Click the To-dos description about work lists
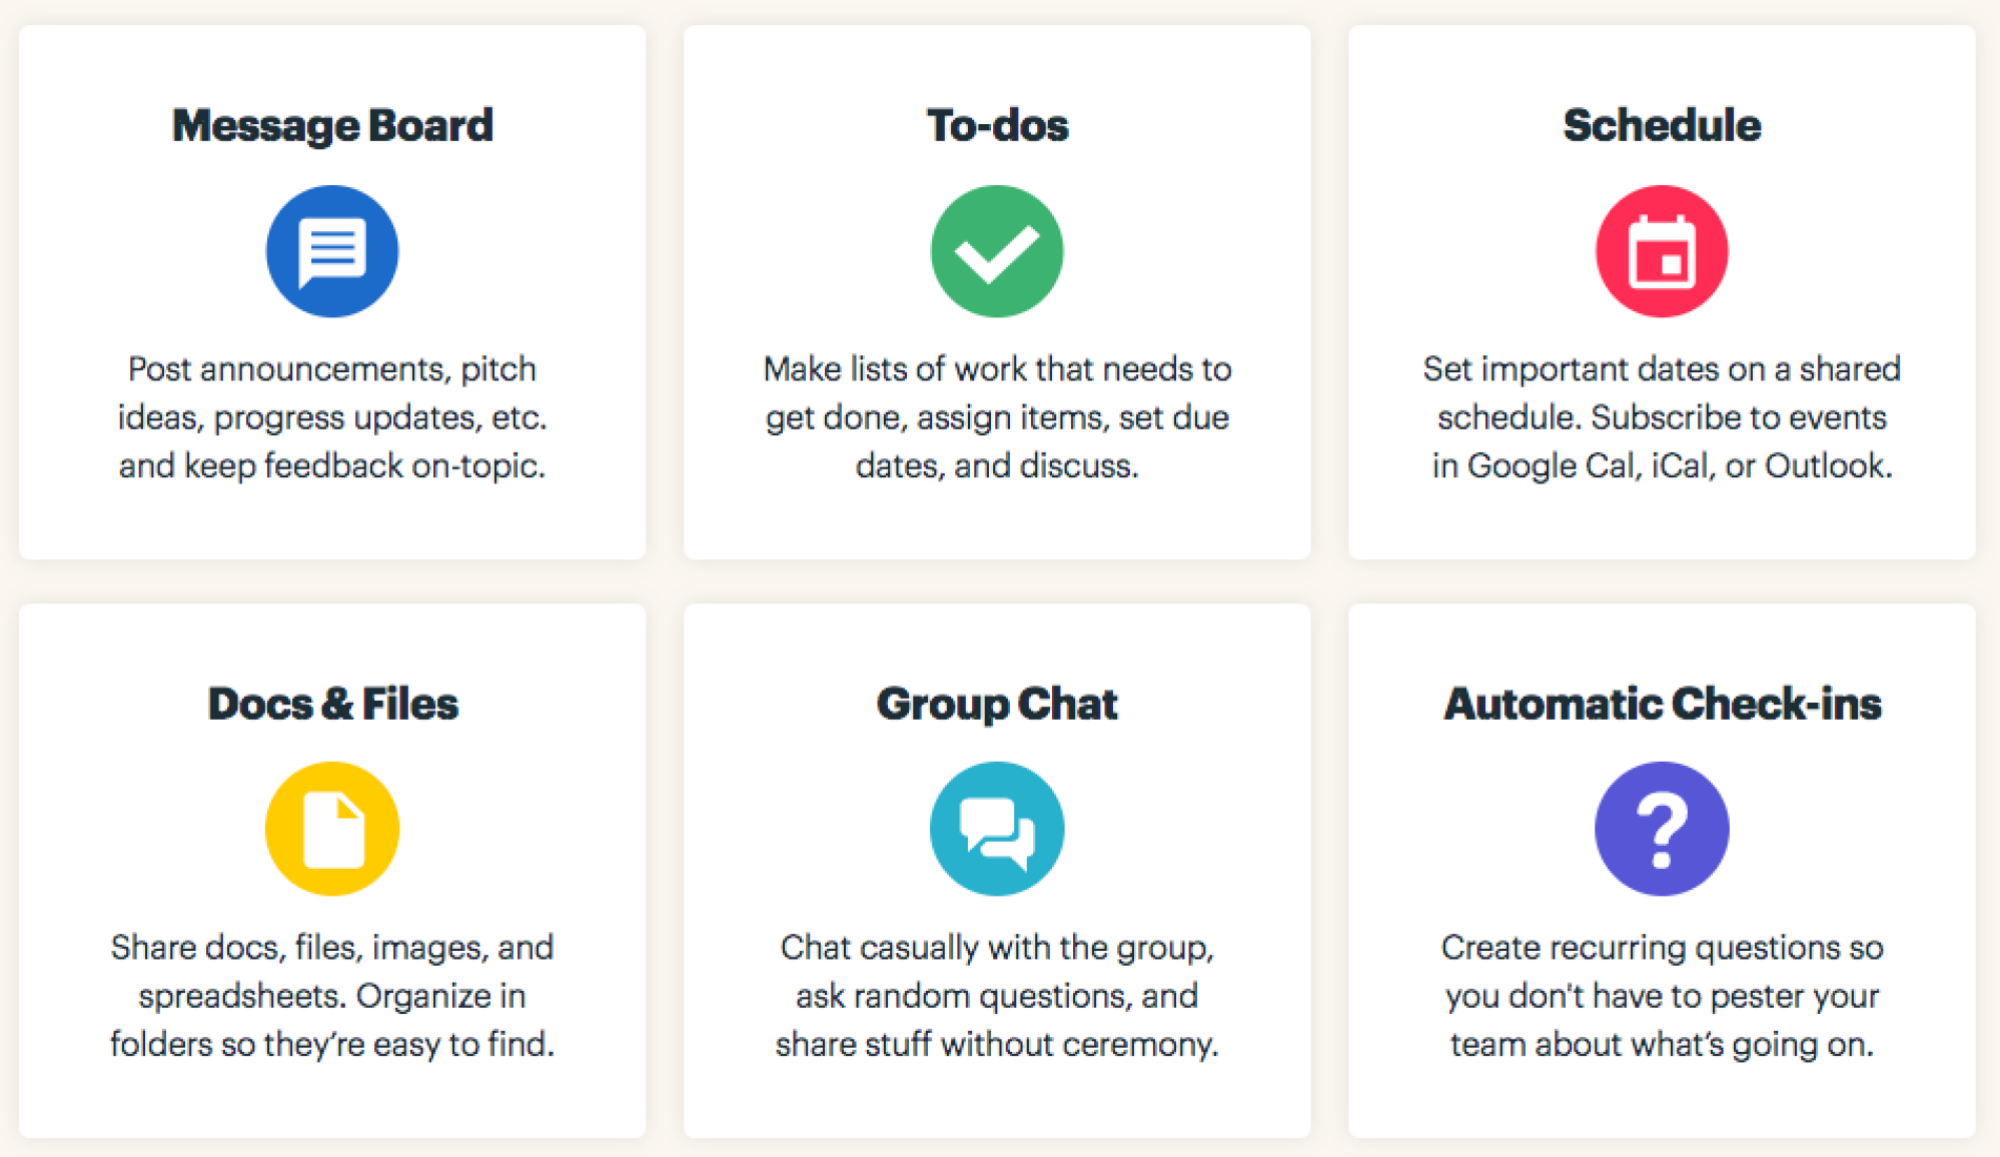This screenshot has width=2000, height=1157. point(997,417)
